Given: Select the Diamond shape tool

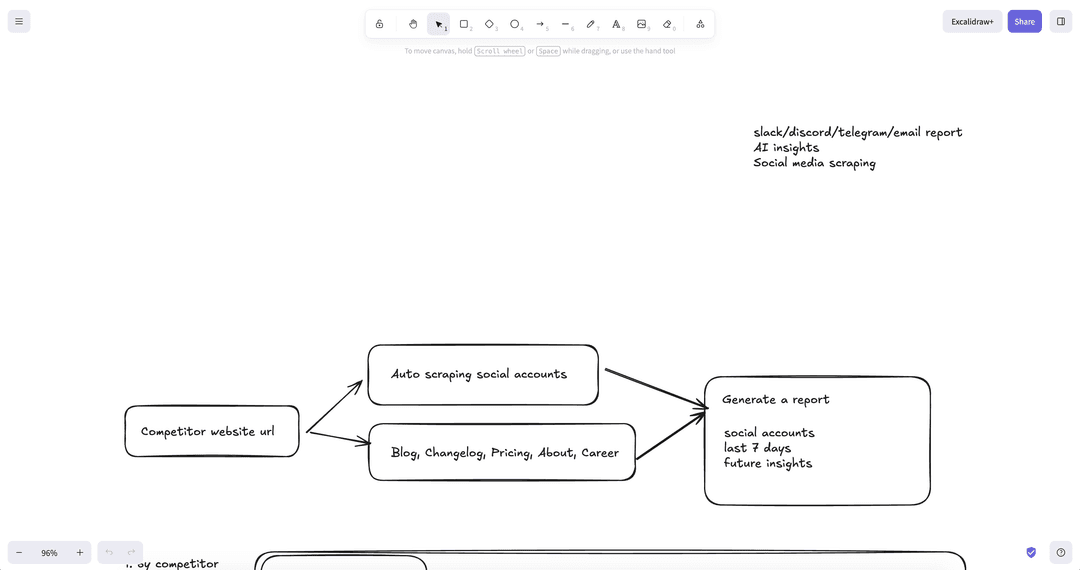Looking at the screenshot, I should pos(490,24).
